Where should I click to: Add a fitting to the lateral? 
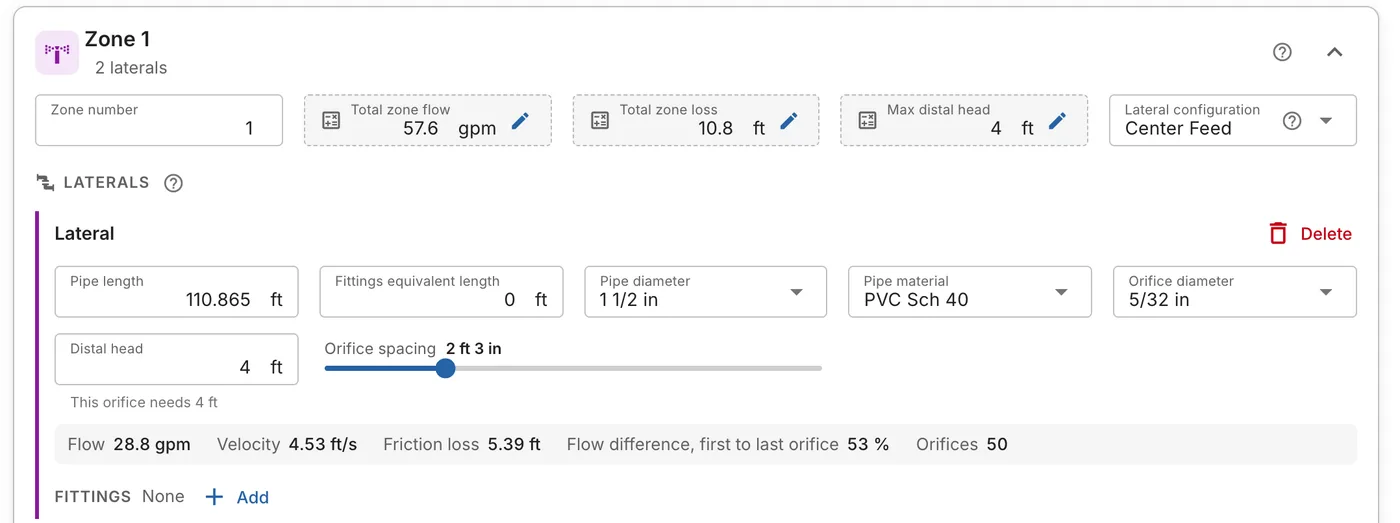(237, 497)
